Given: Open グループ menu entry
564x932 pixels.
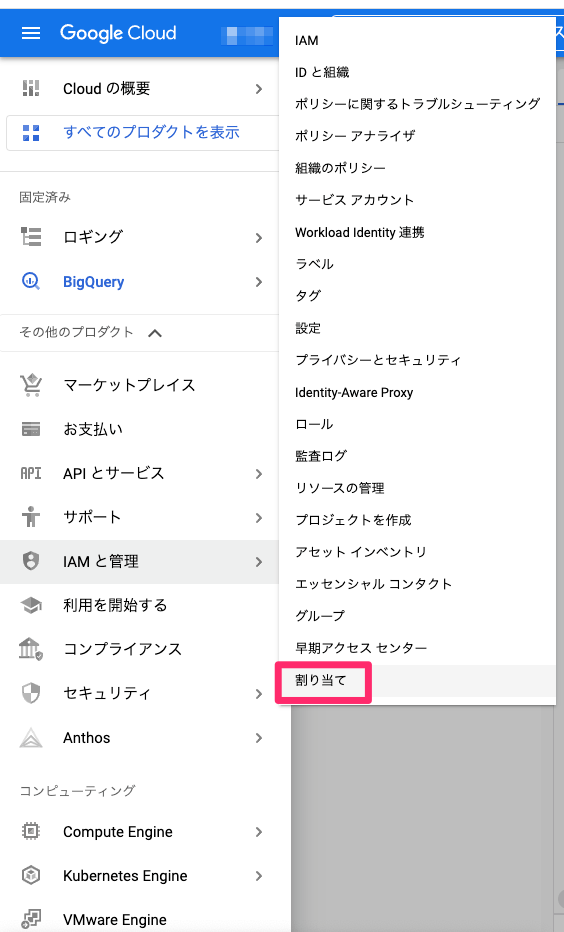Looking at the screenshot, I should point(417,616).
